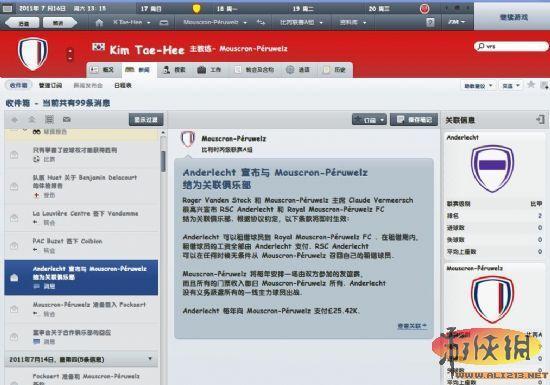550x385 pixels.
Task: Click the Show Filters button in inbox
Action: (x=146, y=120)
